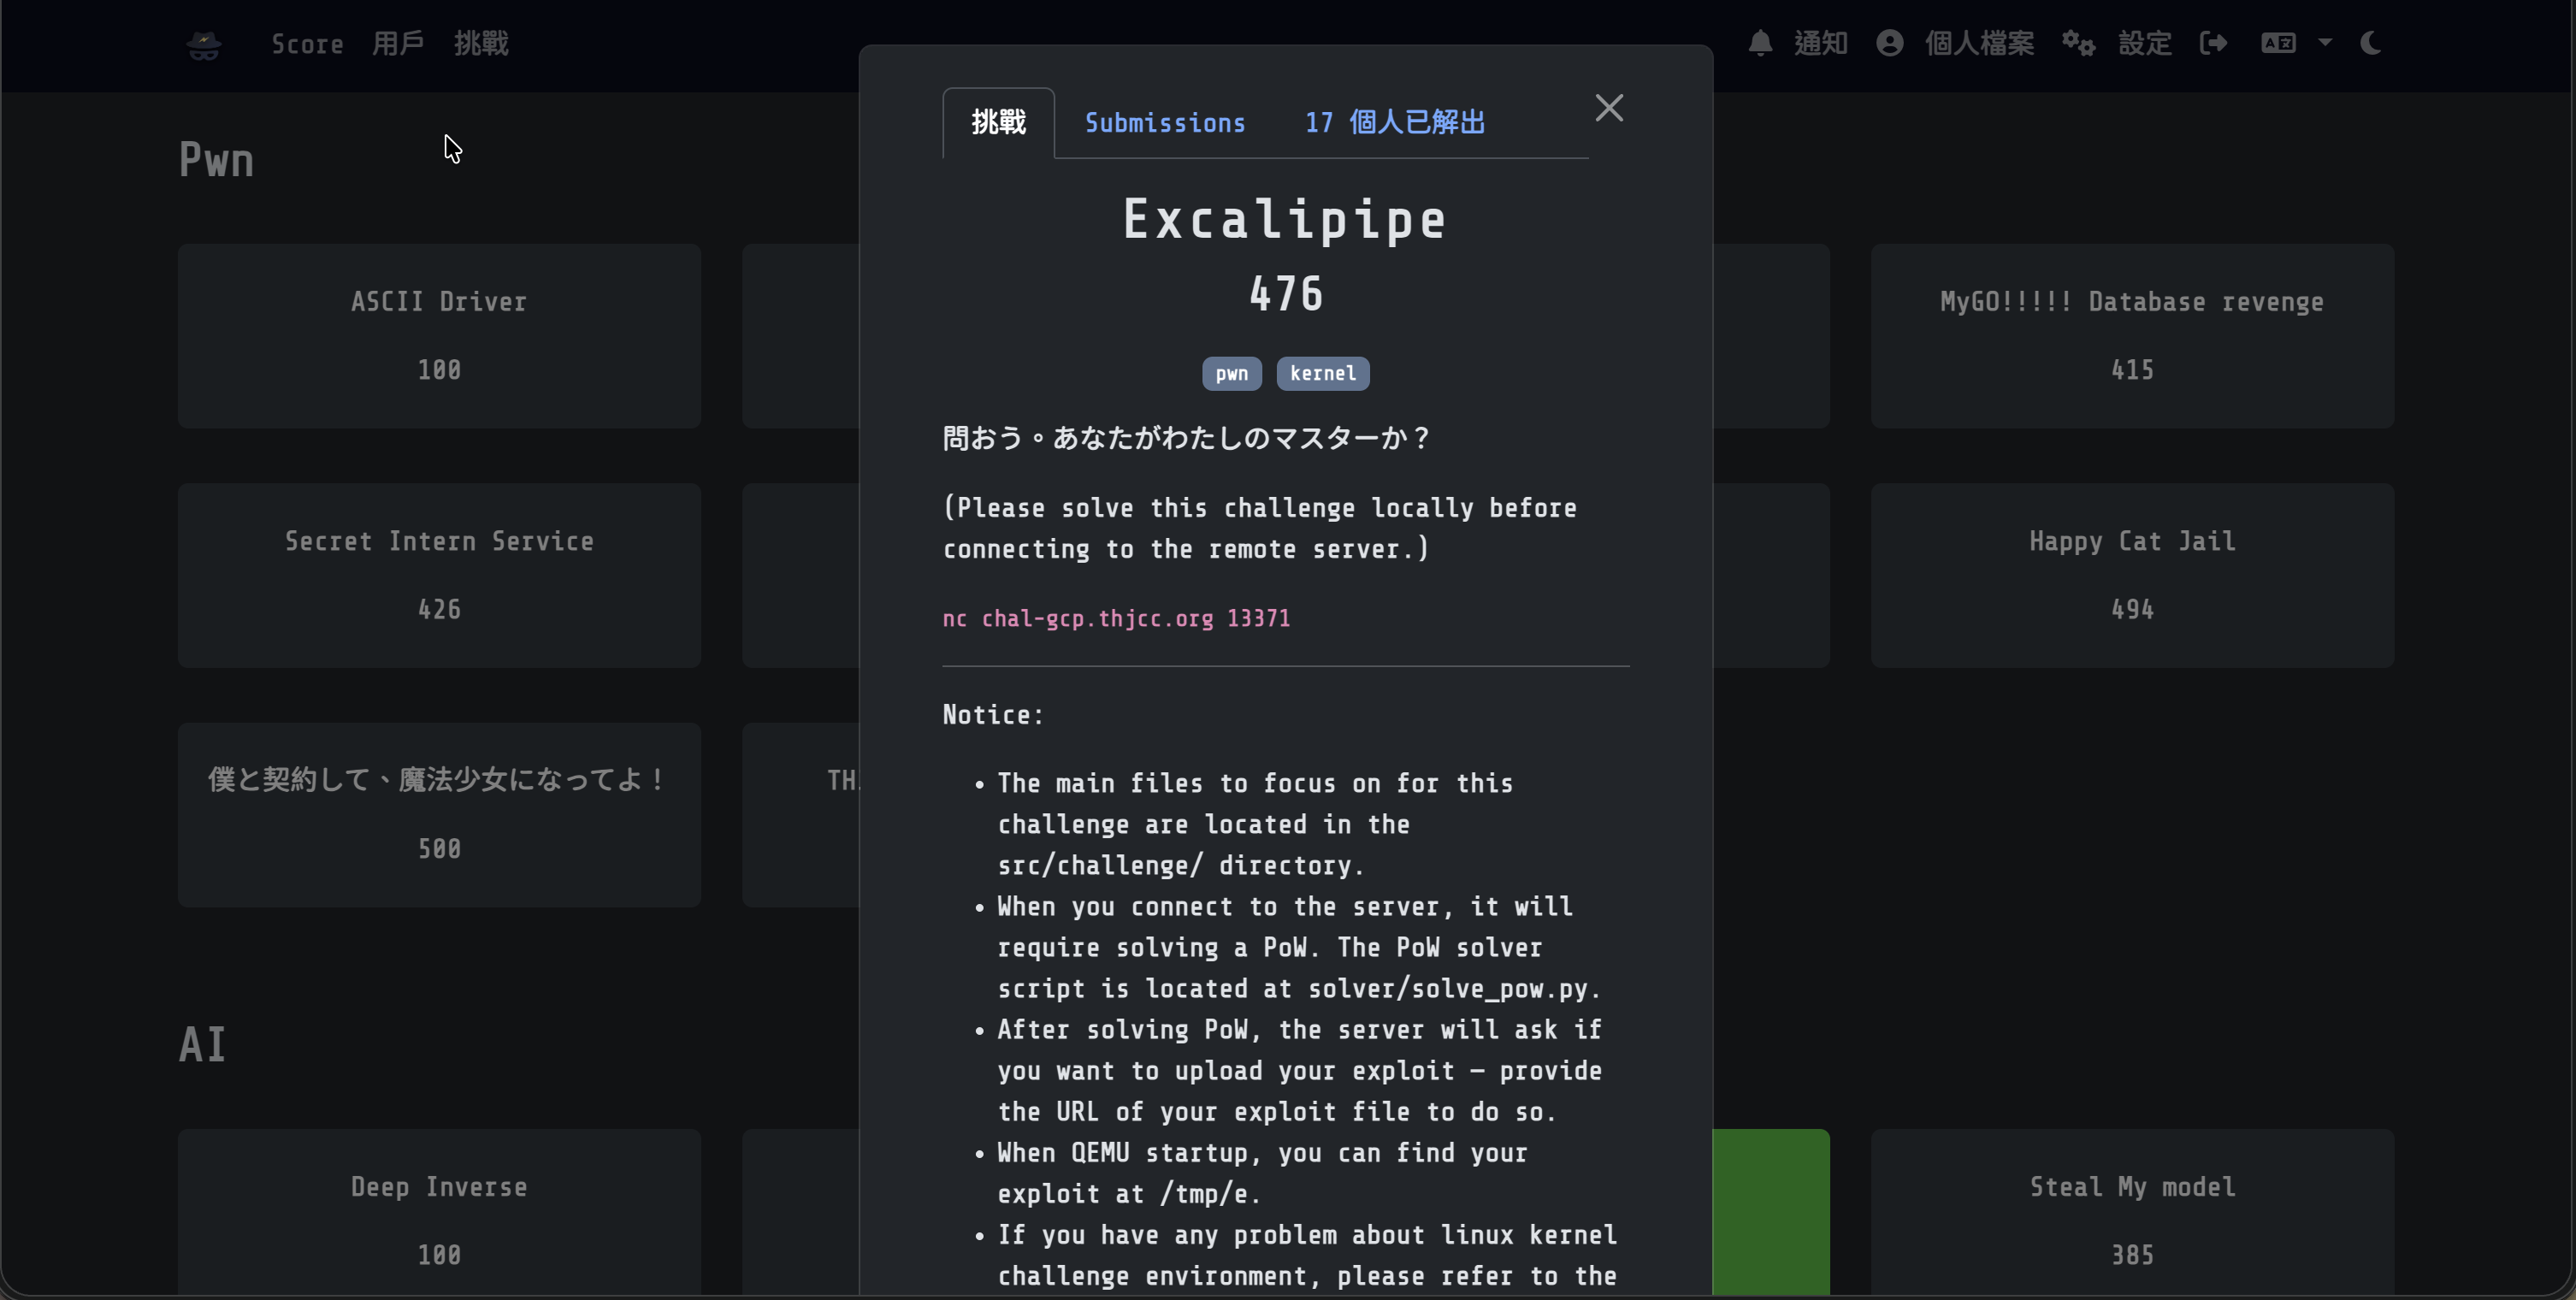Click the kernel tag badge
The height and width of the screenshot is (1300, 2576).
click(x=1322, y=373)
